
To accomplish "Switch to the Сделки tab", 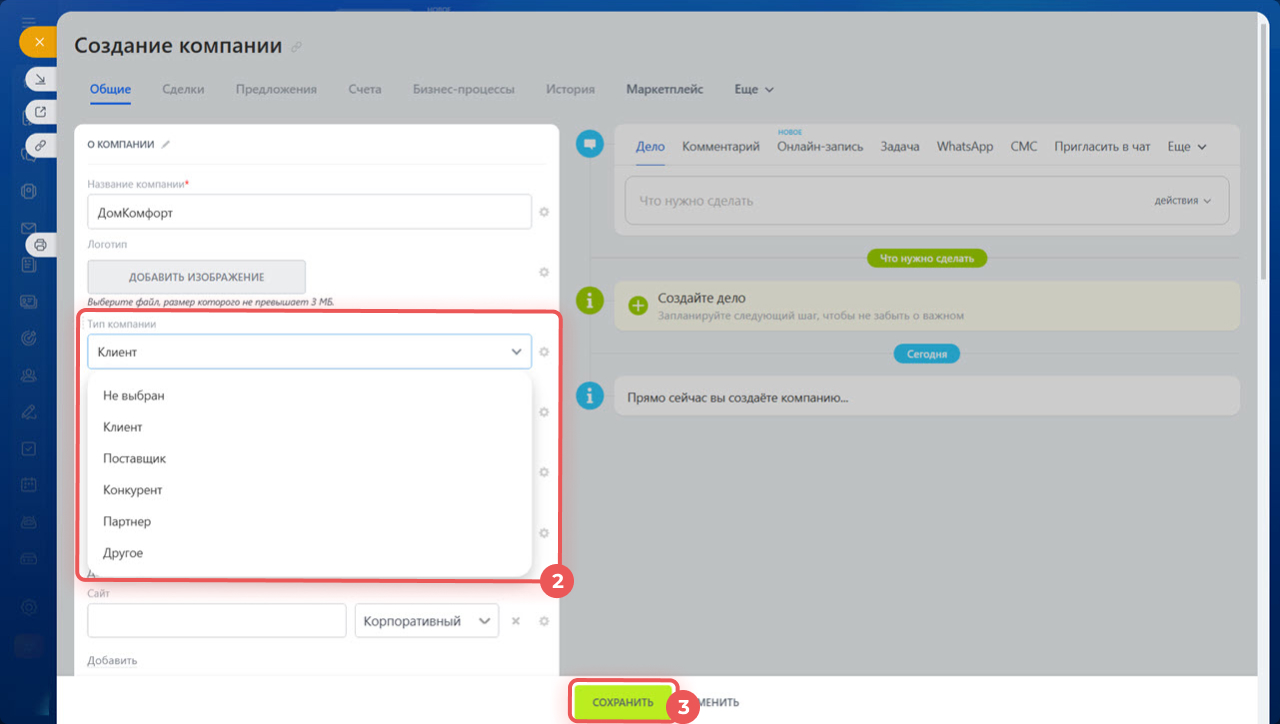I will pyautogui.click(x=183, y=89).
